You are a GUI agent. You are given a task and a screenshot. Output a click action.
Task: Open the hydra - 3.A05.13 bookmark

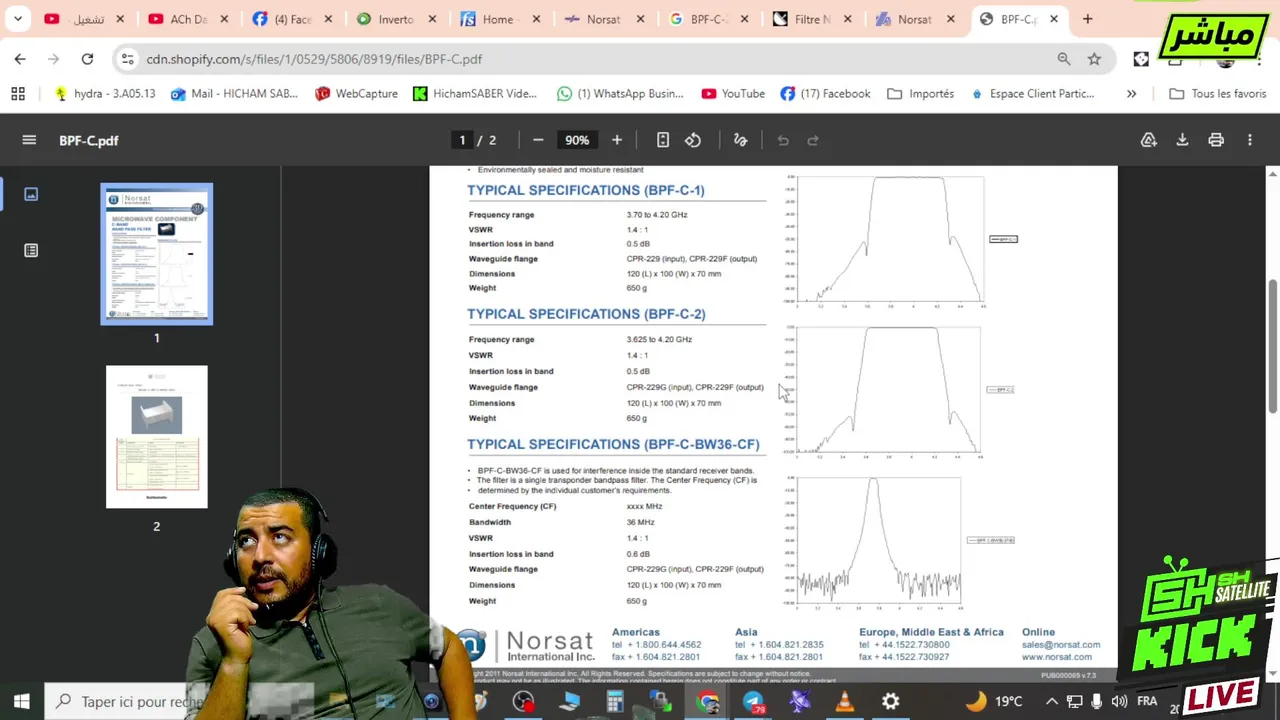(x=104, y=94)
